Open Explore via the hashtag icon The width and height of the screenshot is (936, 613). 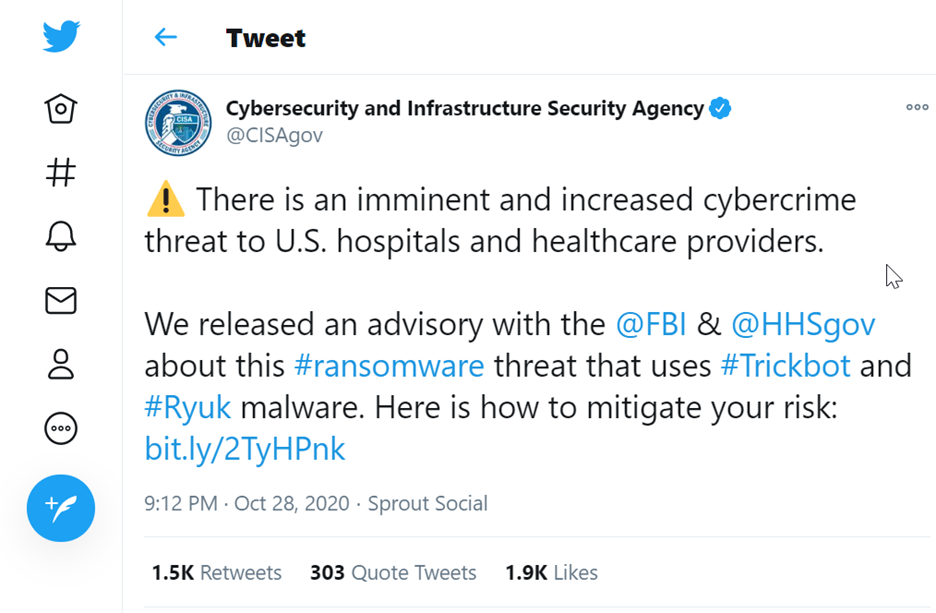(x=61, y=172)
